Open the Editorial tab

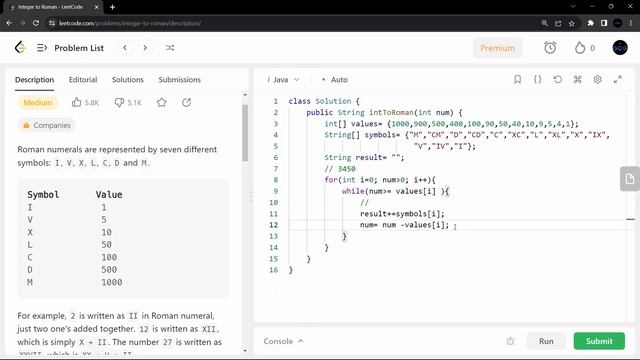(x=83, y=80)
